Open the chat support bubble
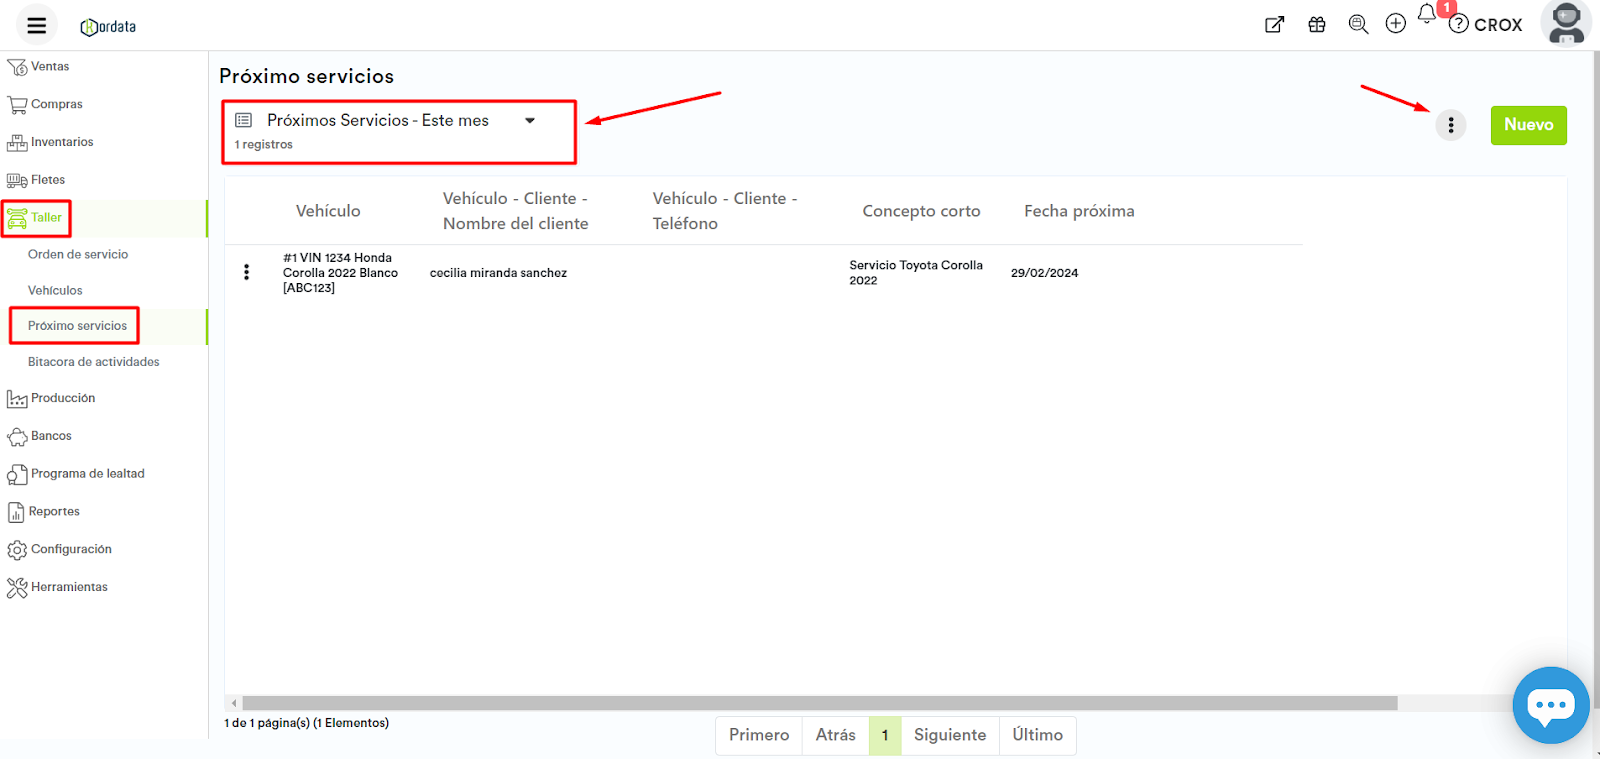 (1550, 705)
